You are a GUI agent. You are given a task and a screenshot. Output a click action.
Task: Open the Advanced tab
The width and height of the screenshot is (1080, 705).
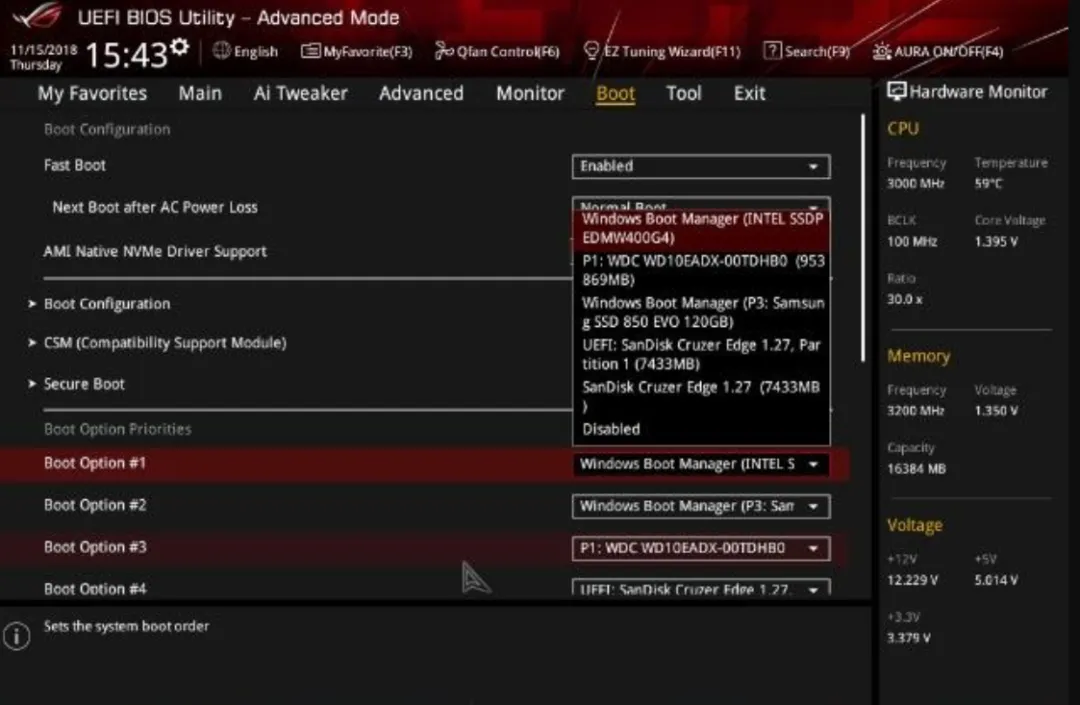coord(421,93)
